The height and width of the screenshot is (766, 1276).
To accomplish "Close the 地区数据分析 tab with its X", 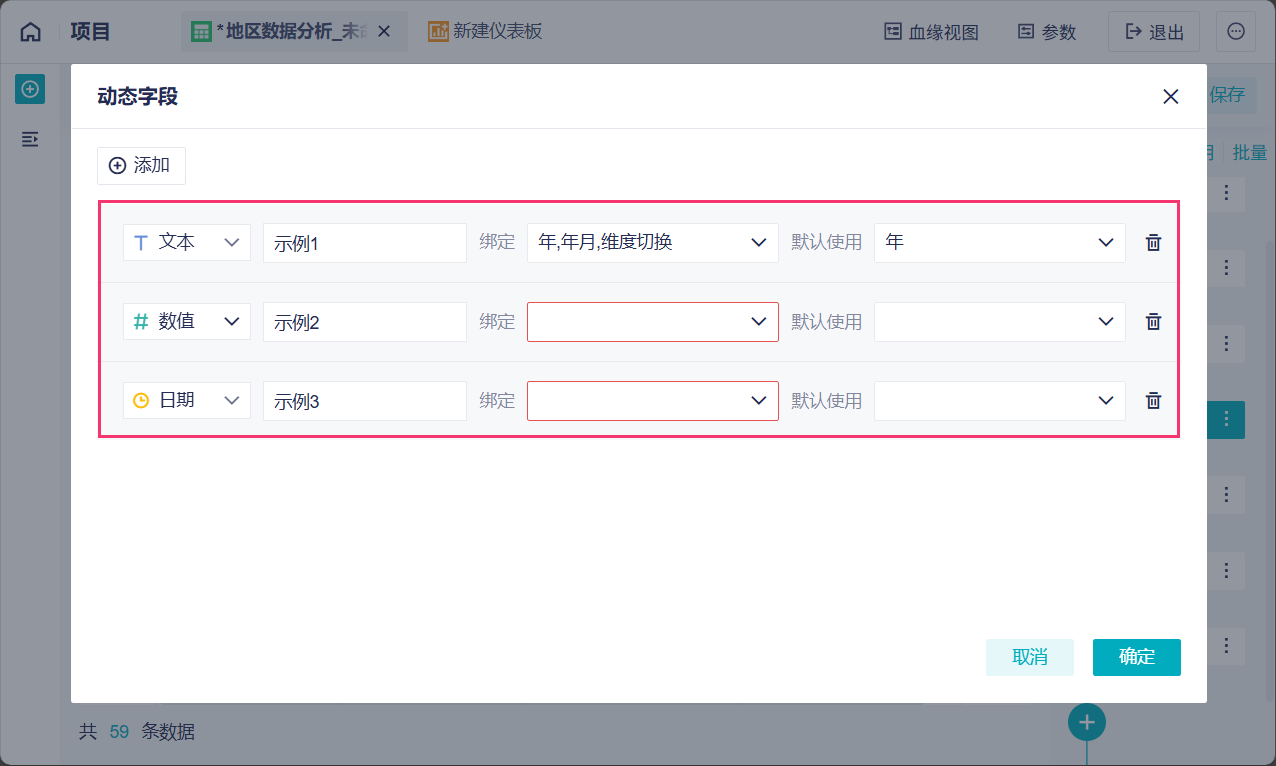I will (x=384, y=31).
